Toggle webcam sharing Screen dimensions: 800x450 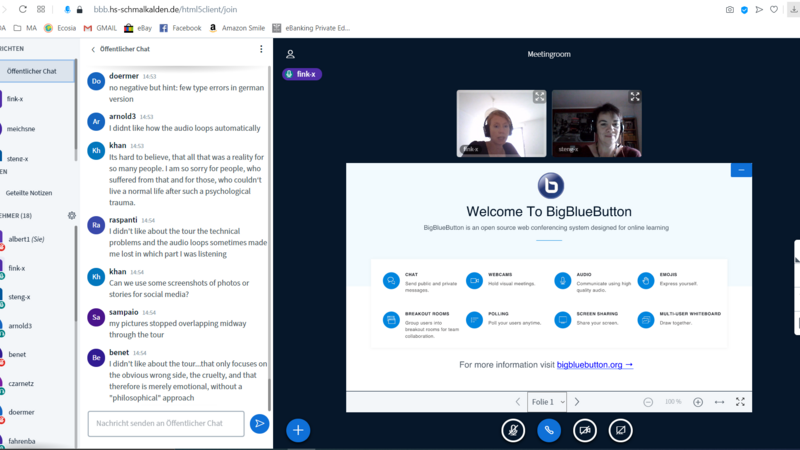point(585,431)
